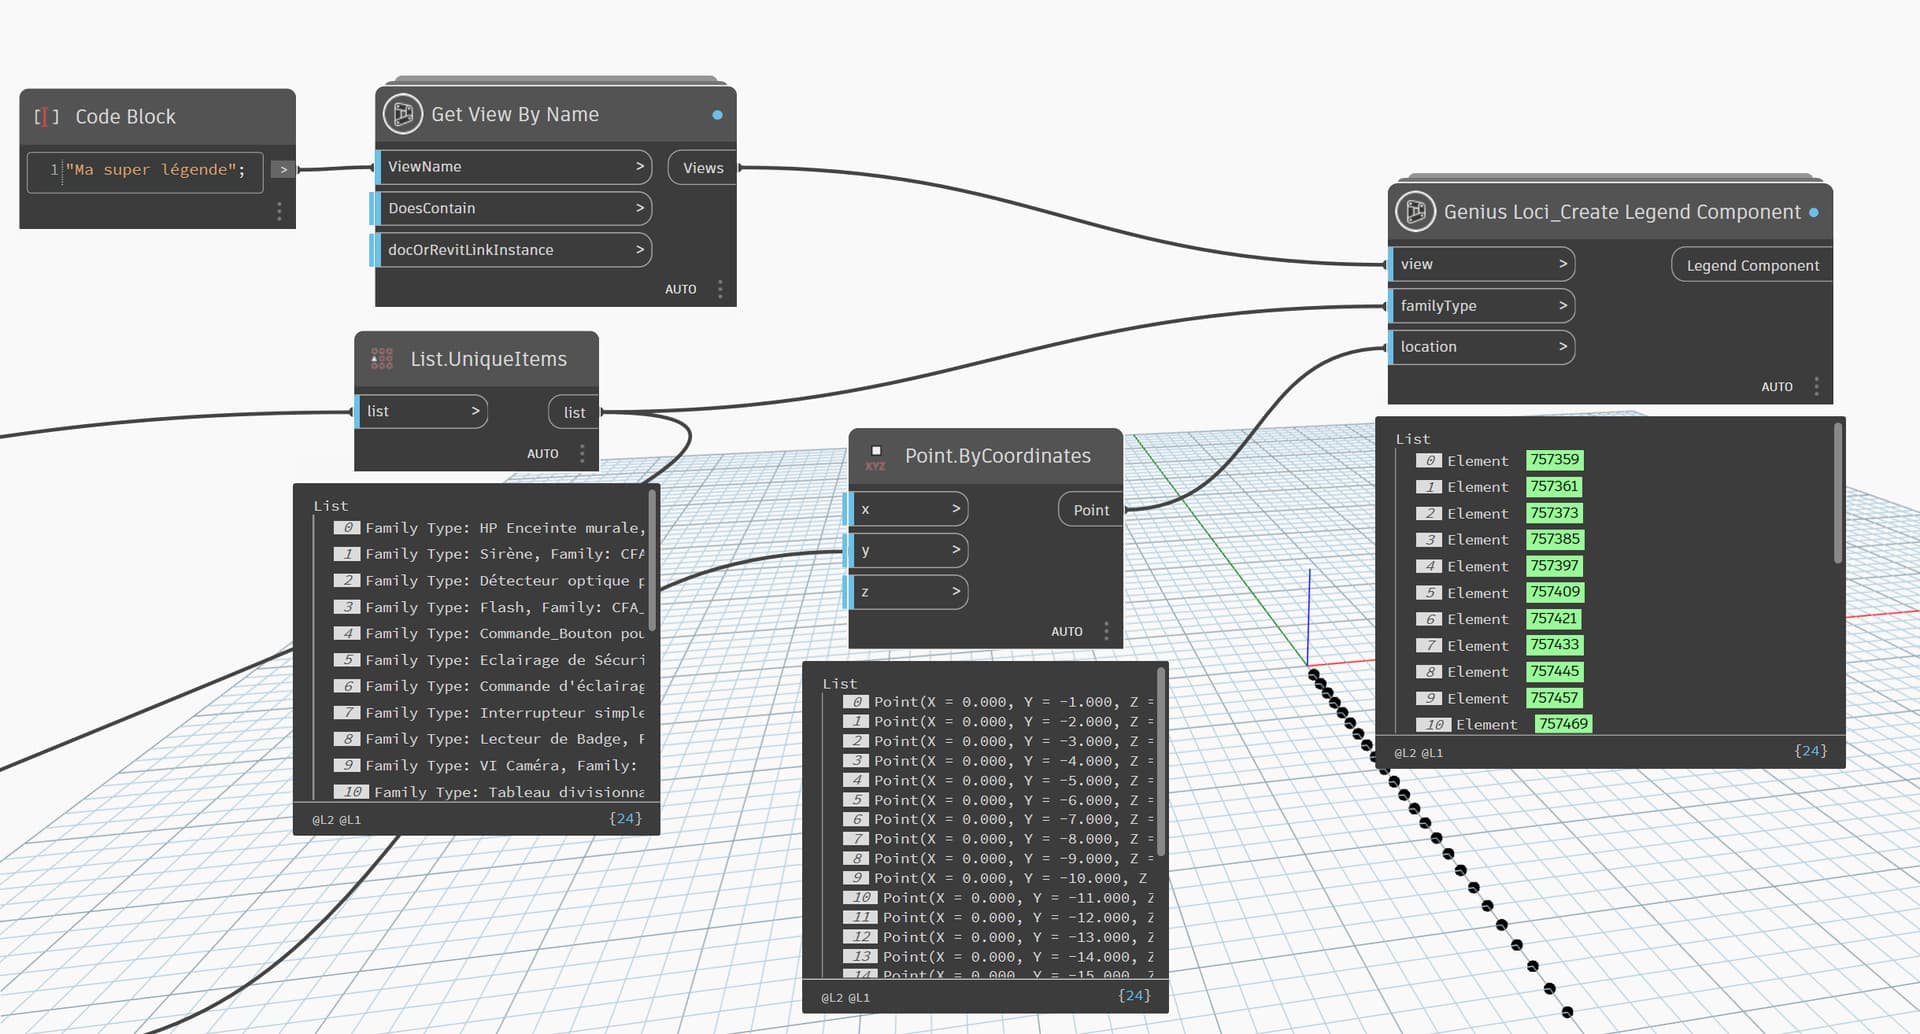
Task: Open Get View By Name options dots
Action: coord(720,289)
